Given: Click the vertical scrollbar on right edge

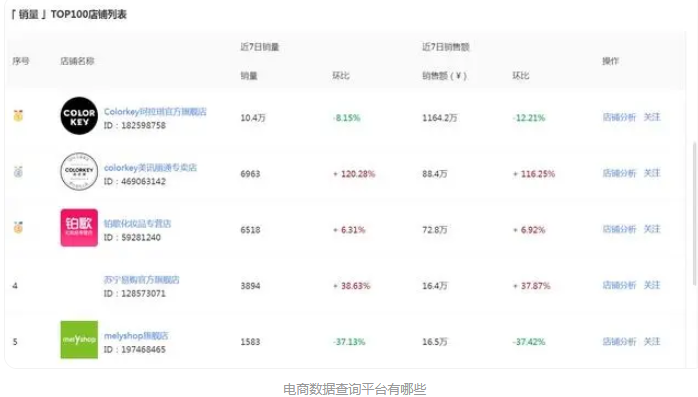Looking at the screenshot, I should pyautogui.click(x=694, y=214).
